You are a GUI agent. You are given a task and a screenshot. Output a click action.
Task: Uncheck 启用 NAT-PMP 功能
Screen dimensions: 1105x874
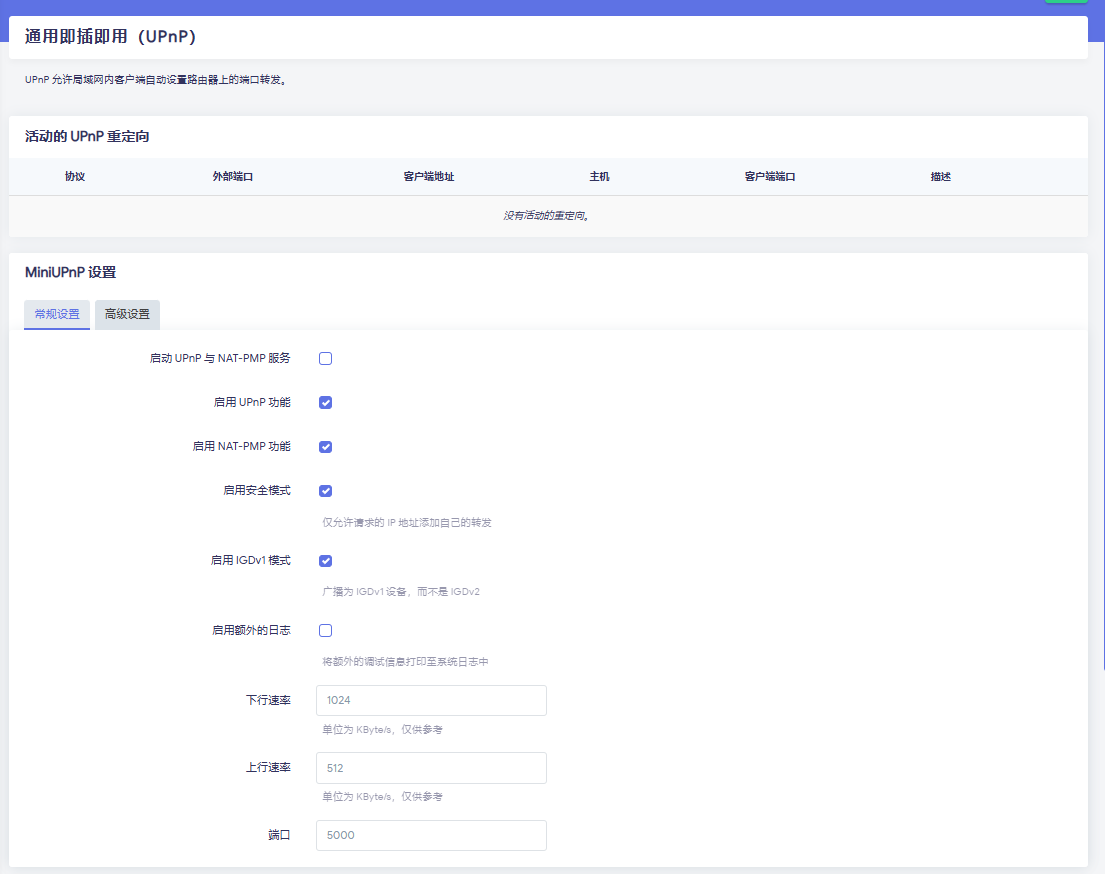[x=325, y=447]
